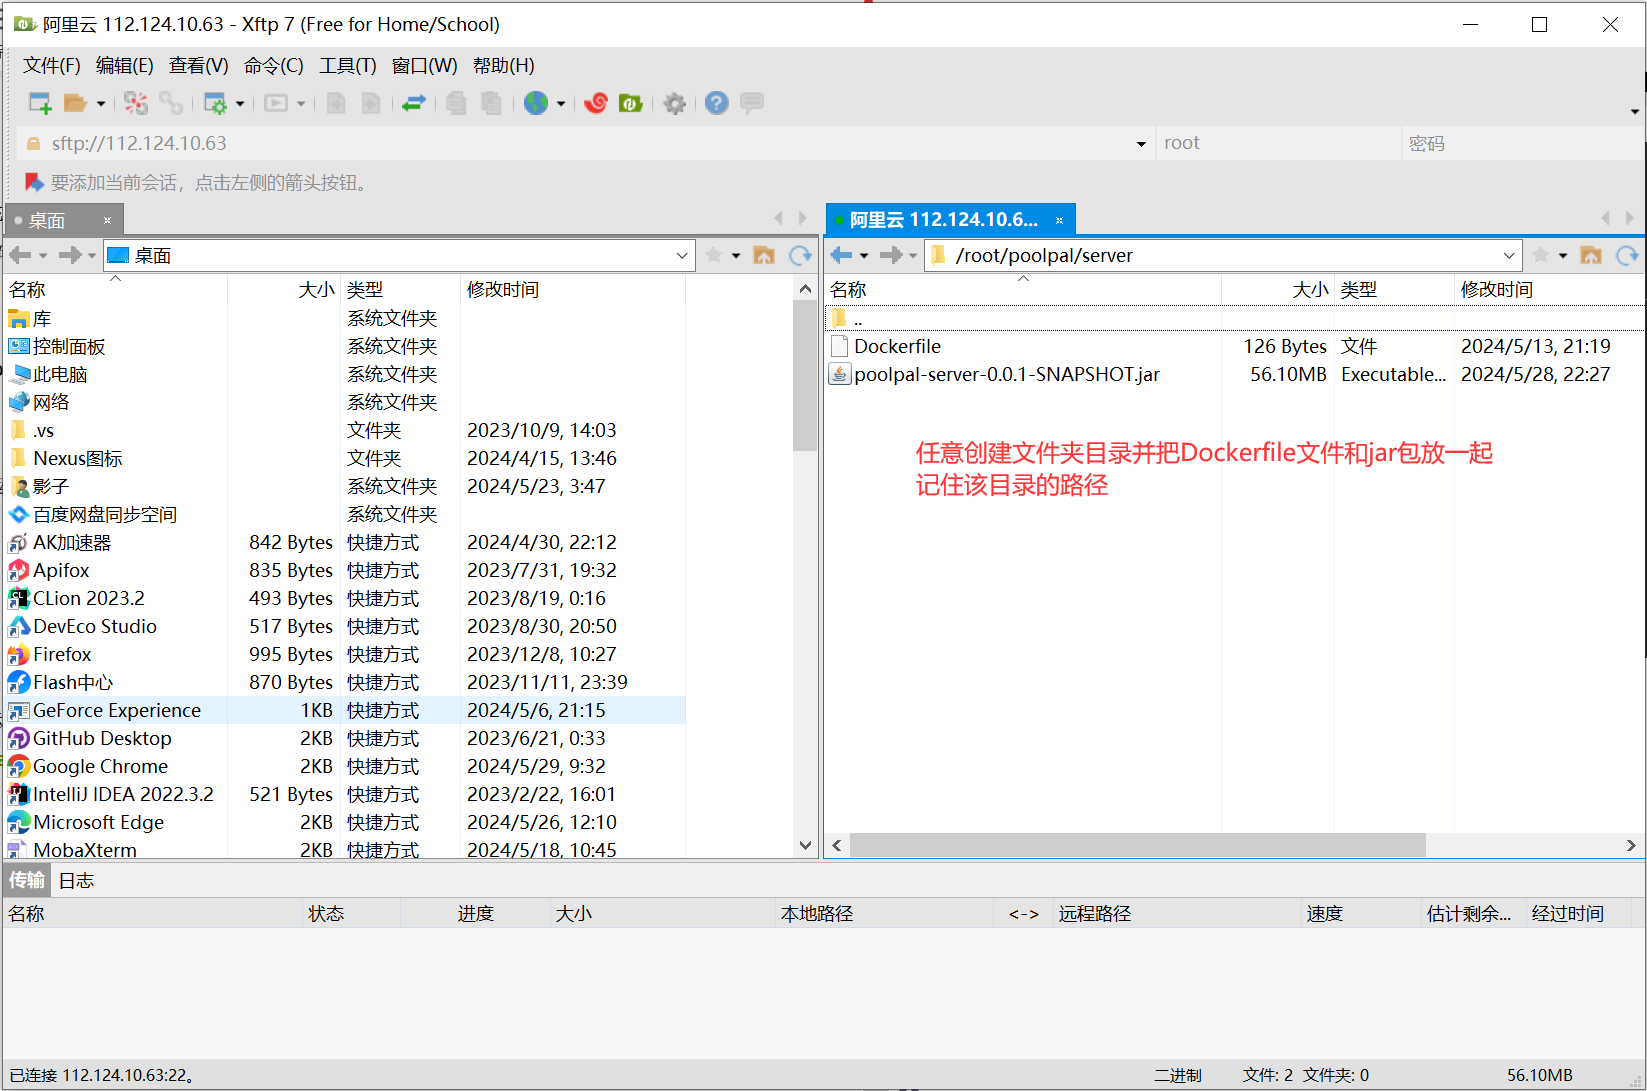This screenshot has width=1647, height=1091.
Task: Click the globe icon in toolbar
Action: pyautogui.click(x=536, y=103)
